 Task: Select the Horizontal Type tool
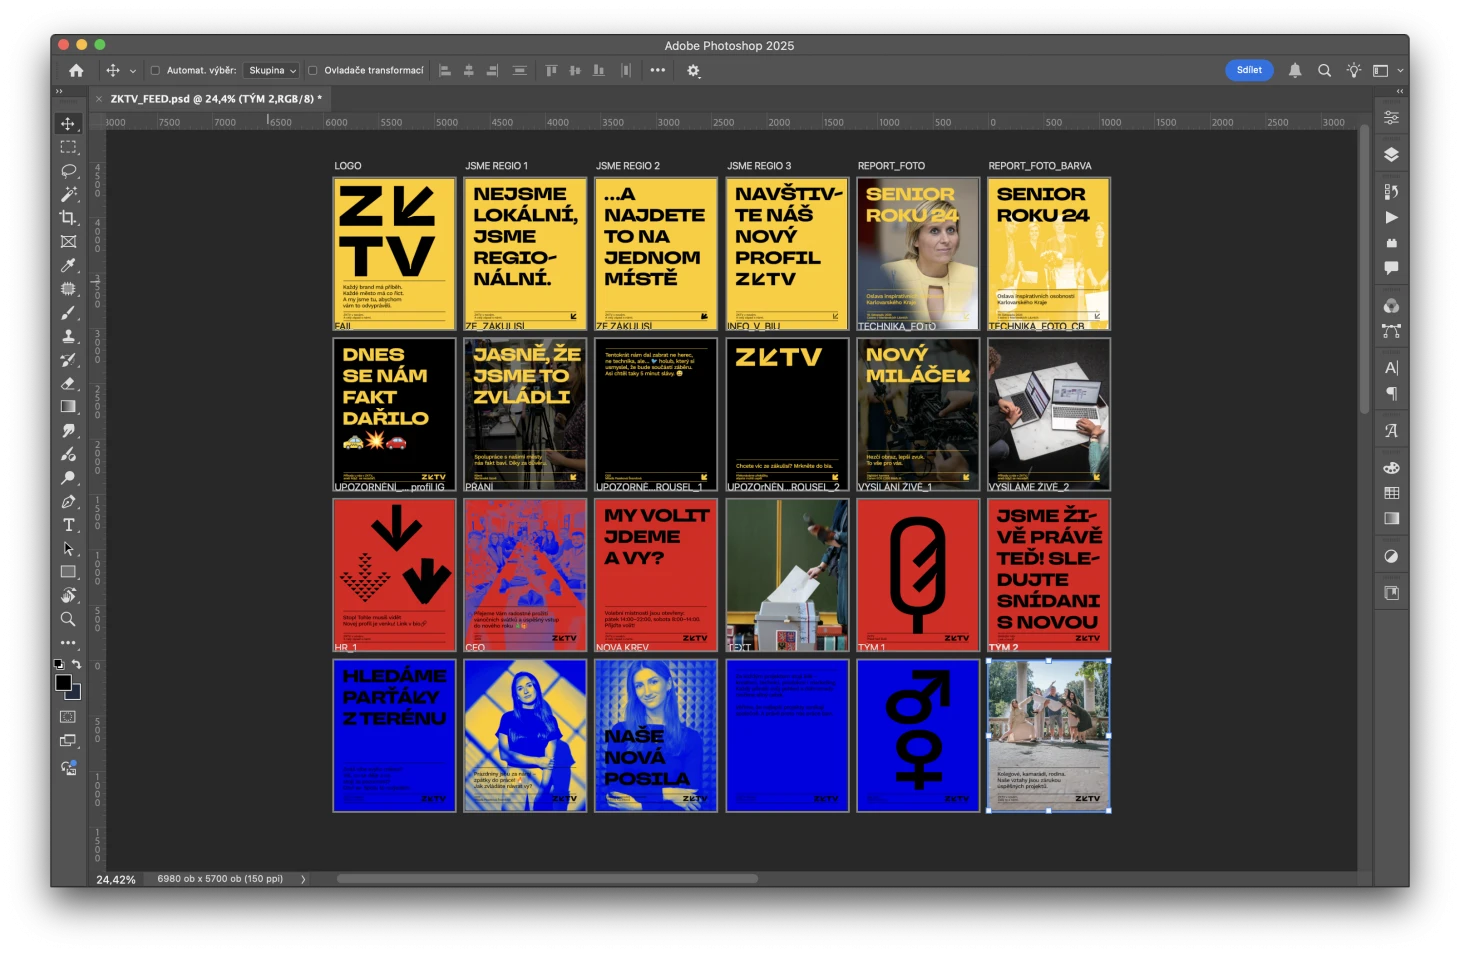point(68,525)
